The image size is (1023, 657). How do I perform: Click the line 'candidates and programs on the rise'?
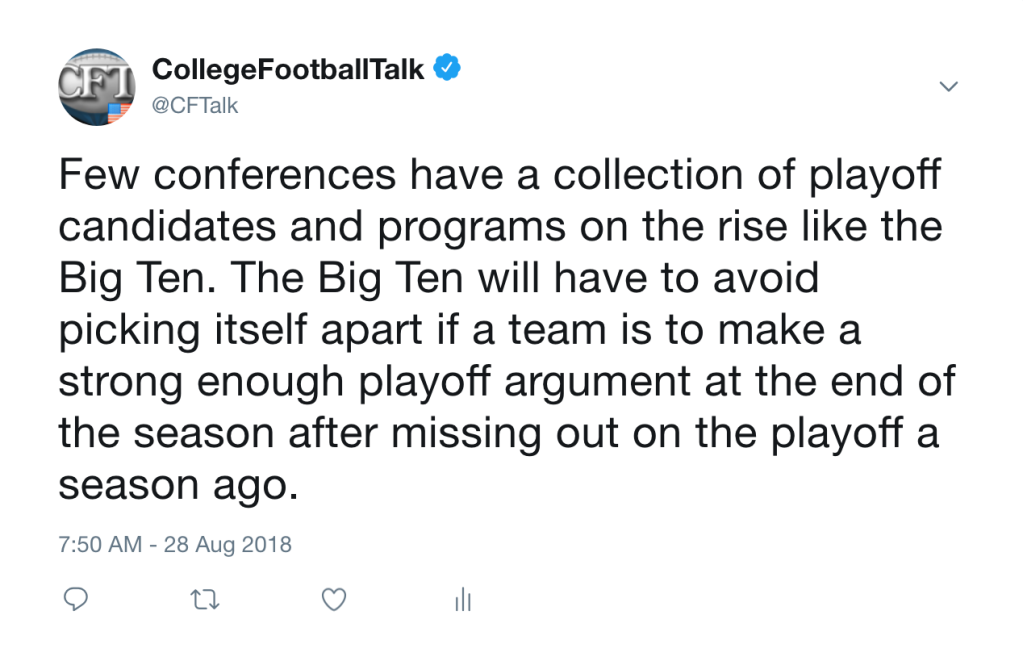[500, 227]
